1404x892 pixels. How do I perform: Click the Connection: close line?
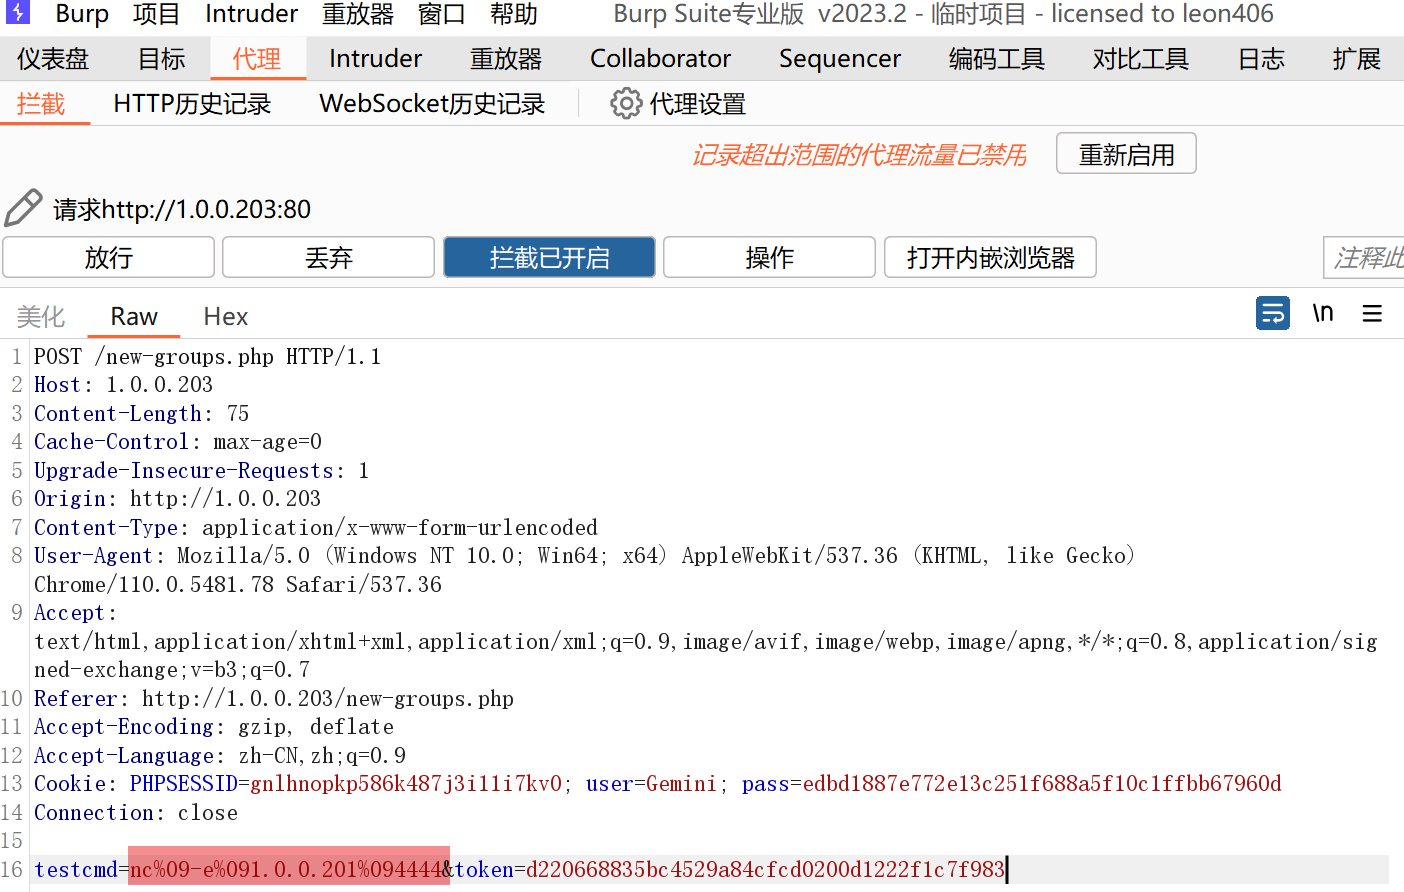pos(136,813)
